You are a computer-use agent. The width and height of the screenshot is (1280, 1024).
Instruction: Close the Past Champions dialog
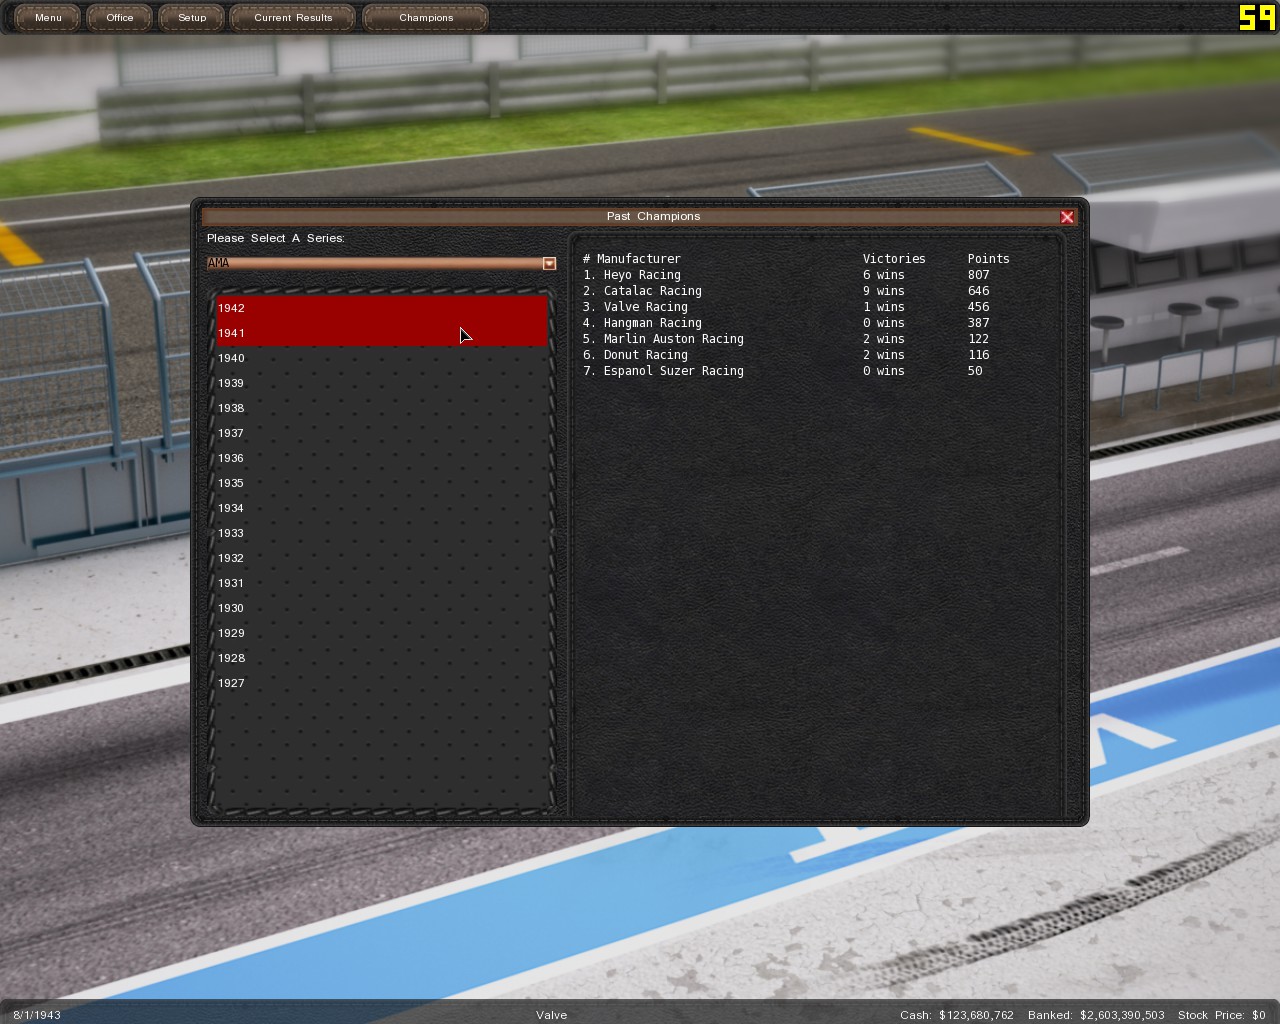(1067, 217)
